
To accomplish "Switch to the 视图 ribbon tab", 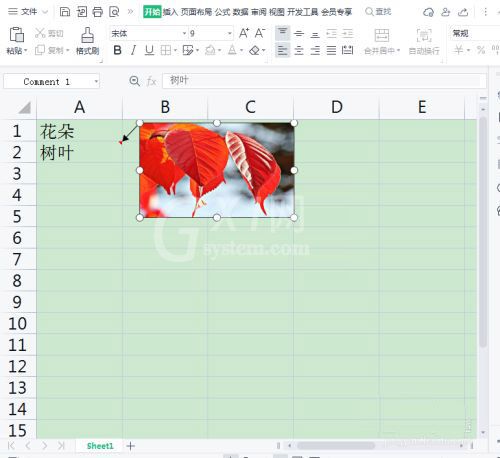I will 276,12.
